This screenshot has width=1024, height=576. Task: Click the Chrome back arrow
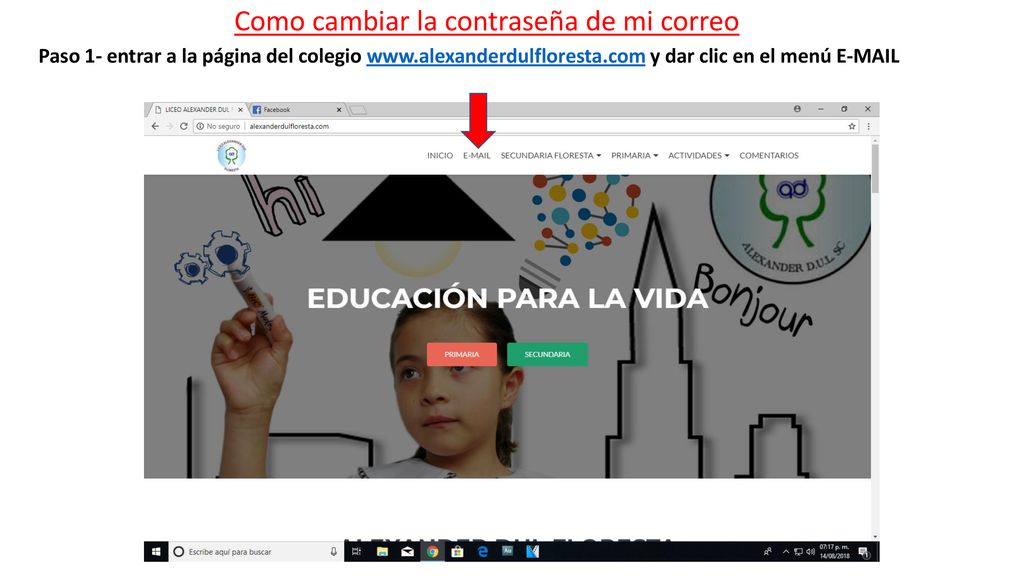[155, 127]
